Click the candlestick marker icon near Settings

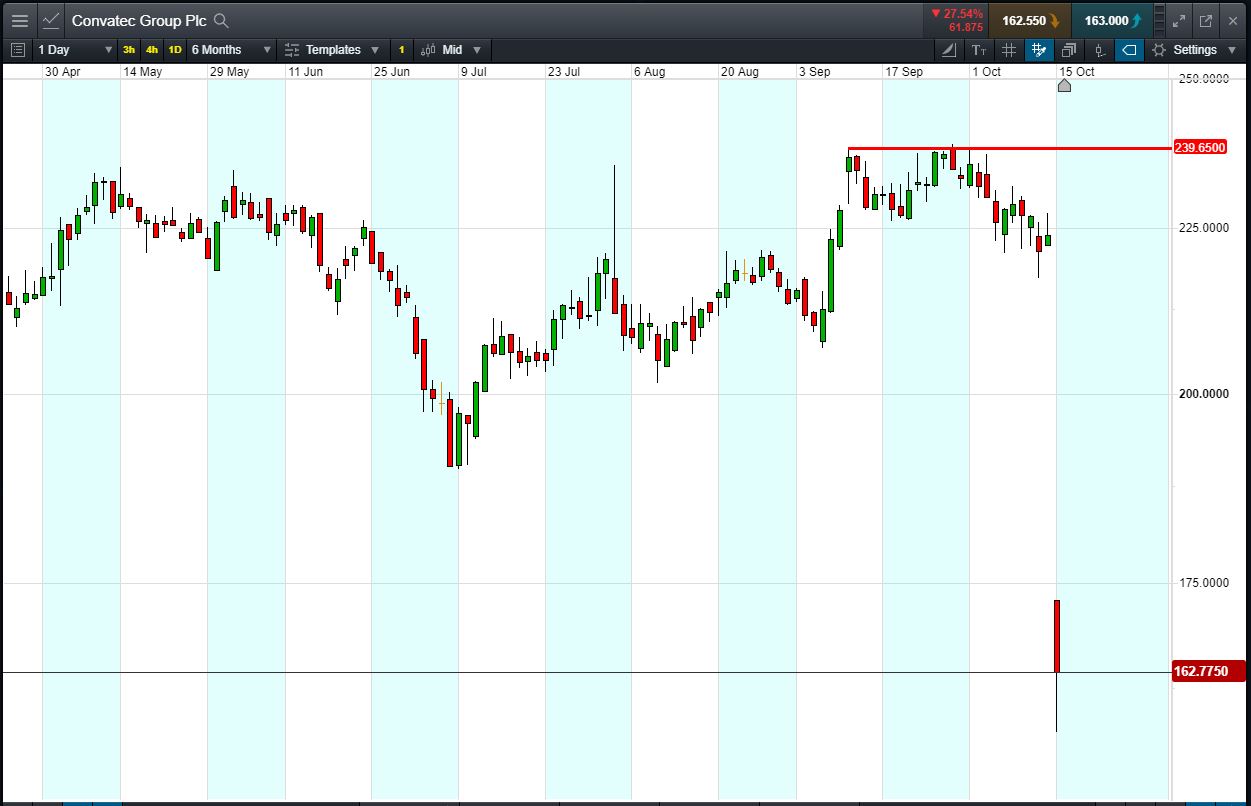pyautogui.click(x=1099, y=50)
